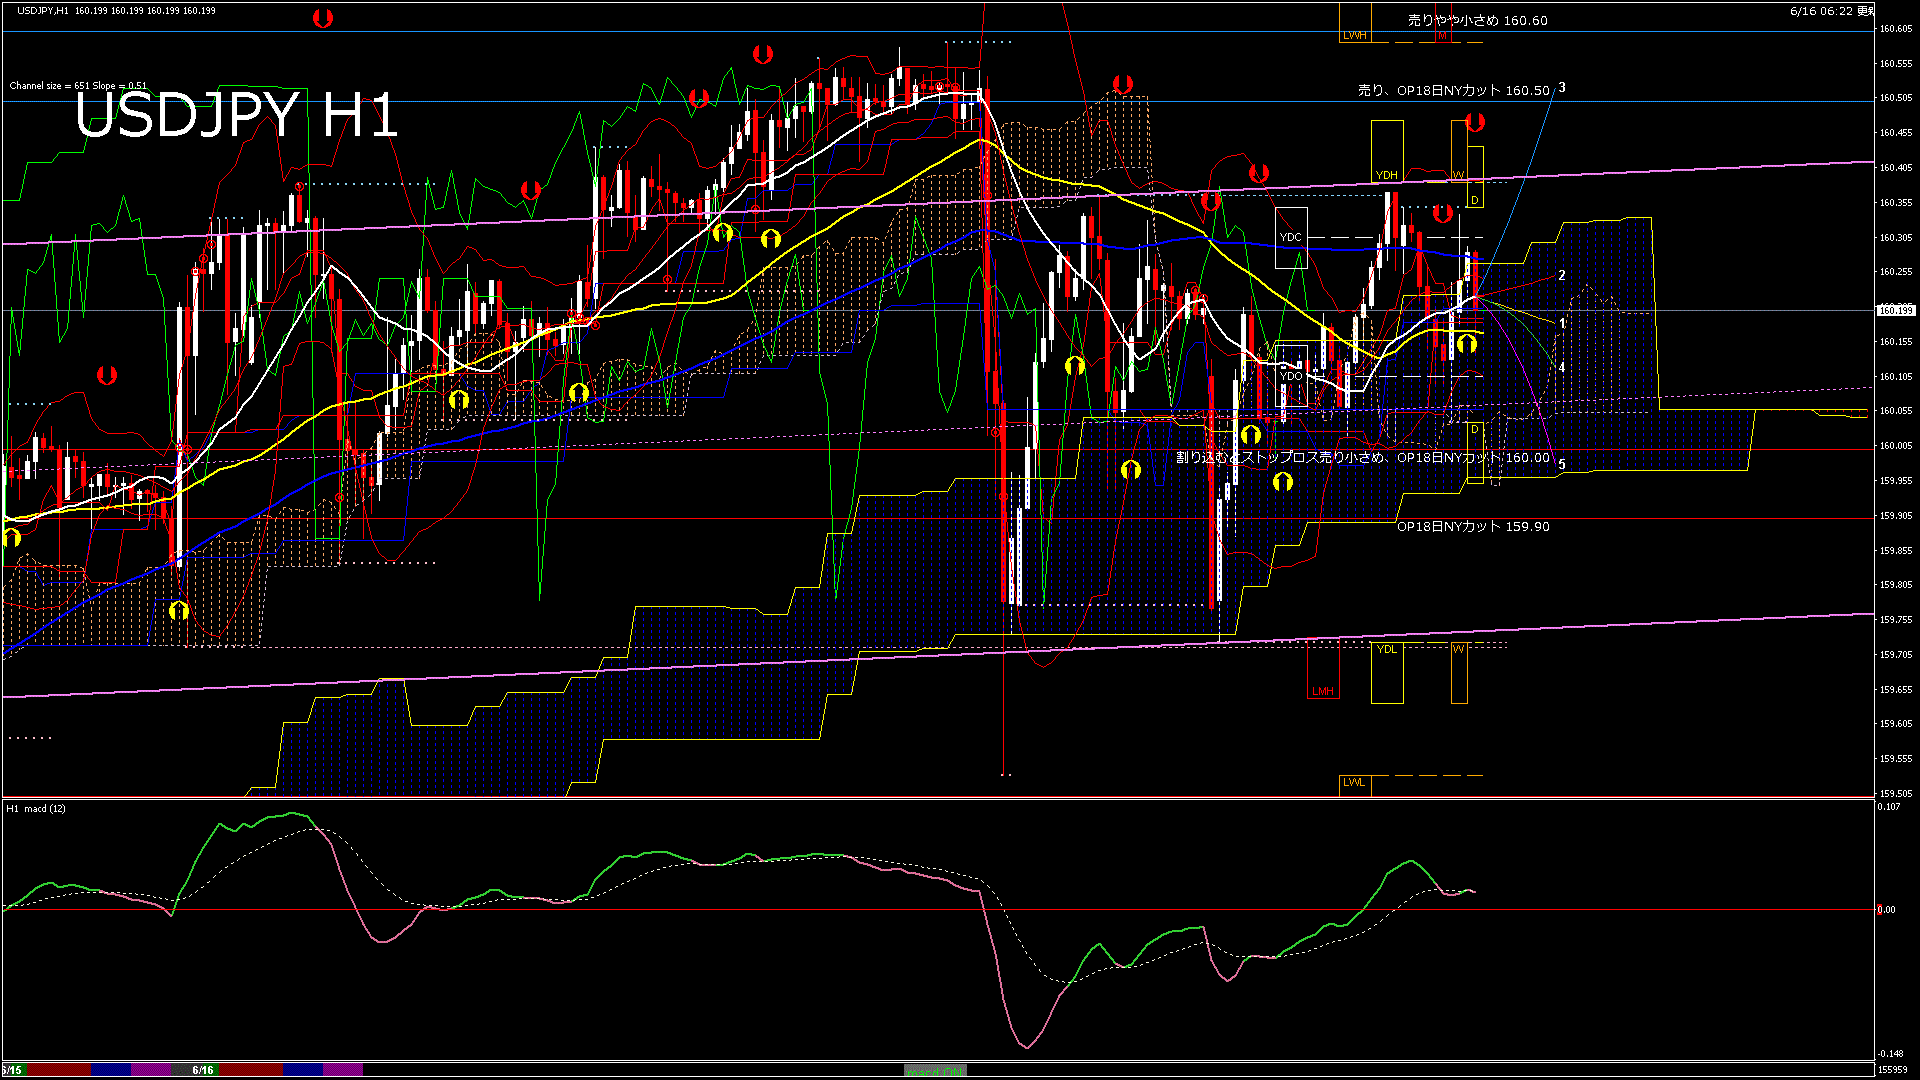Click the blue session bar after 6/16
The image size is (1920, 1080).
[302, 1070]
